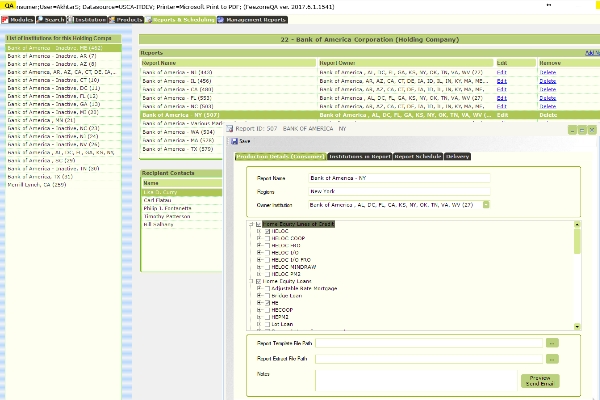The width and height of the screenshot is (600, 400).
Task: Toggle Adjustable Rate Mortgage checkbox
Action: click(267, 289)
